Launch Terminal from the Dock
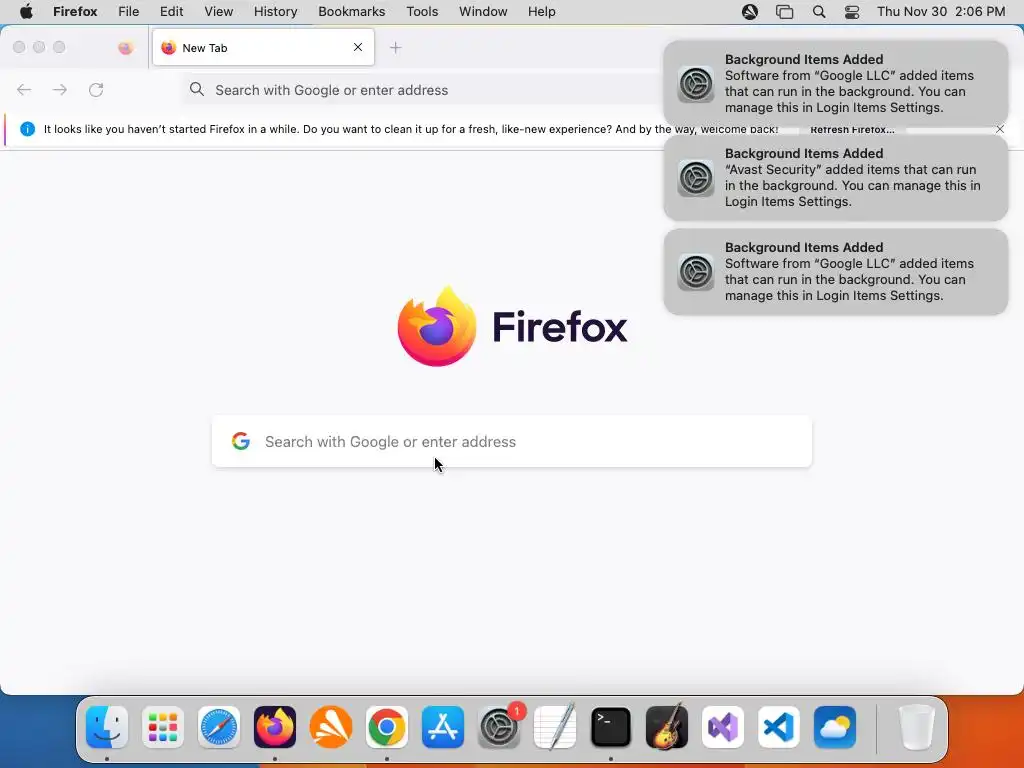The height and width of the screenshot is (768, 1024). pos(611,727)
